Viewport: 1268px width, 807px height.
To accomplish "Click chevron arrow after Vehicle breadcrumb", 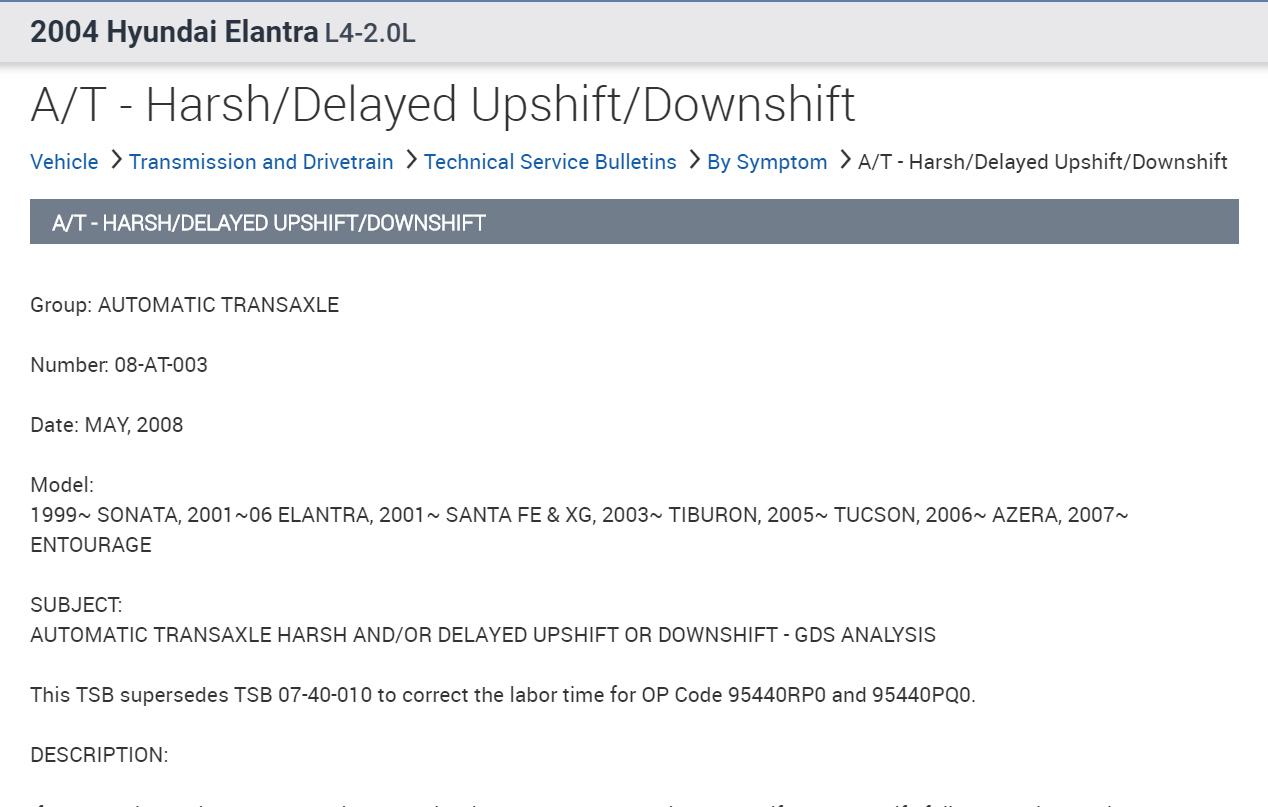I will (x=116, y=160).
